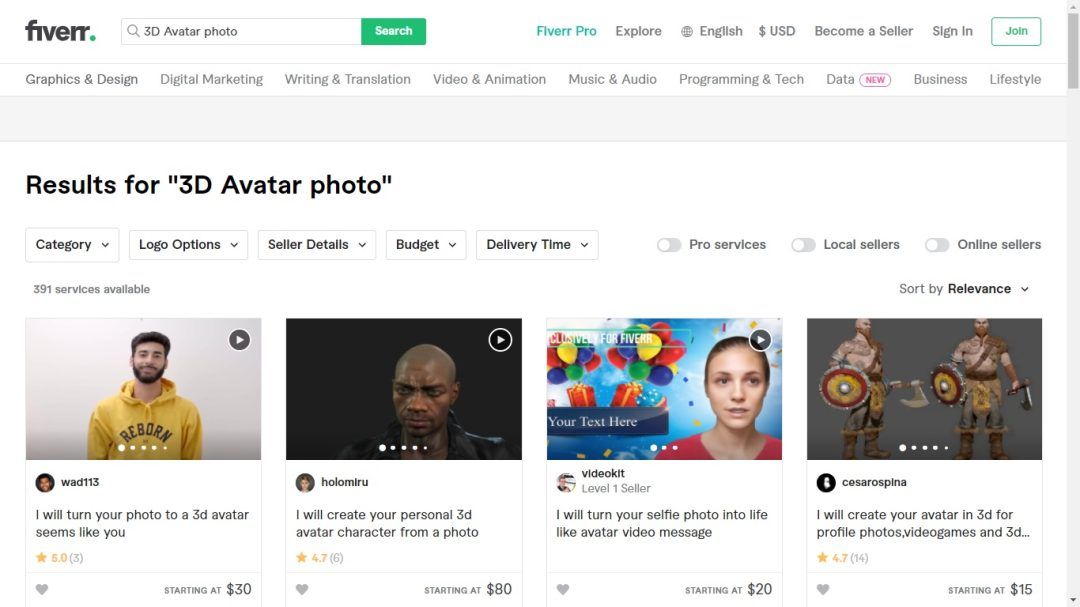This screenshot has height=607, width=1080.
Task: Play the holomiru gig video
Action: tap(500, 340)
